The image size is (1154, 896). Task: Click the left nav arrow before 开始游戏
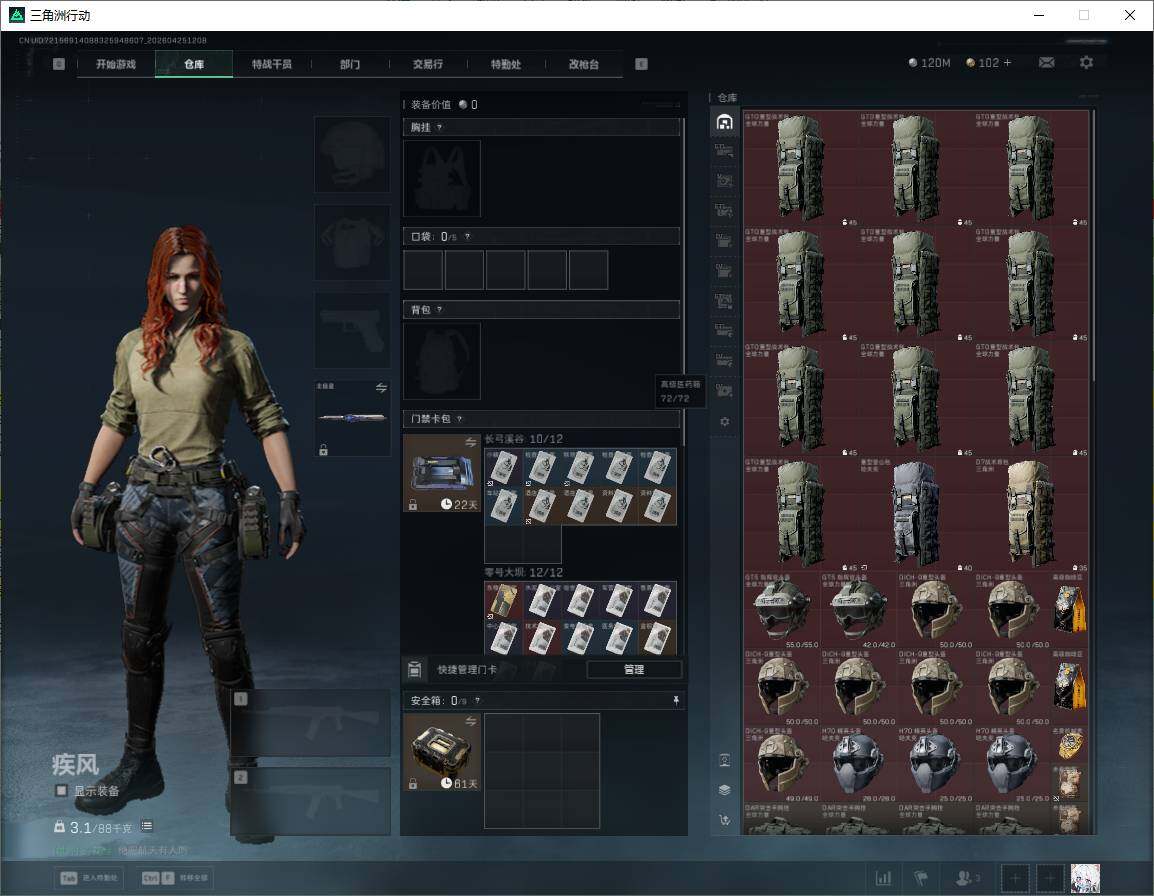(59, 64)
